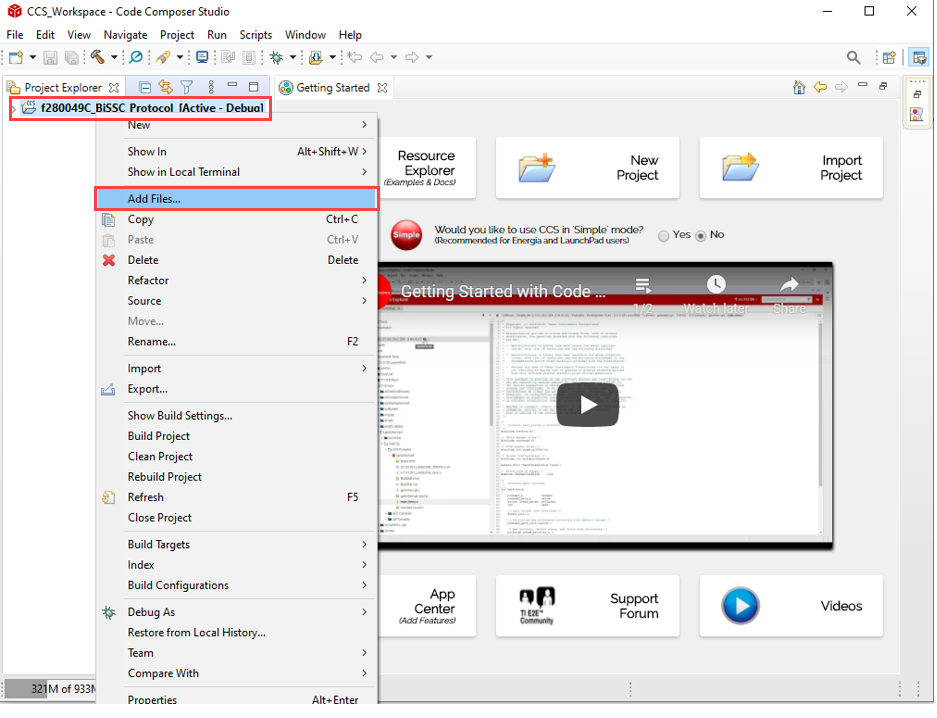937x718 pixels.
Task: Open the Debug dropdown arrow beside bug icon
Action: (x=293, y=58)
